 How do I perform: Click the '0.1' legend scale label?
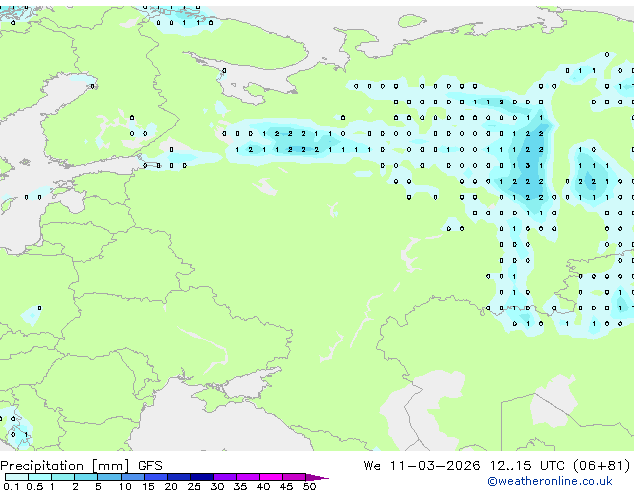[x=11, y=486]
